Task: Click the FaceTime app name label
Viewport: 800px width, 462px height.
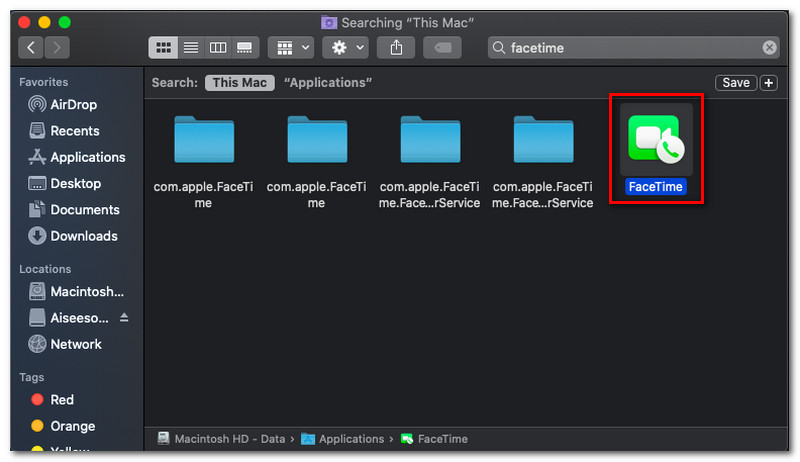Action: (x=656, y=187)
